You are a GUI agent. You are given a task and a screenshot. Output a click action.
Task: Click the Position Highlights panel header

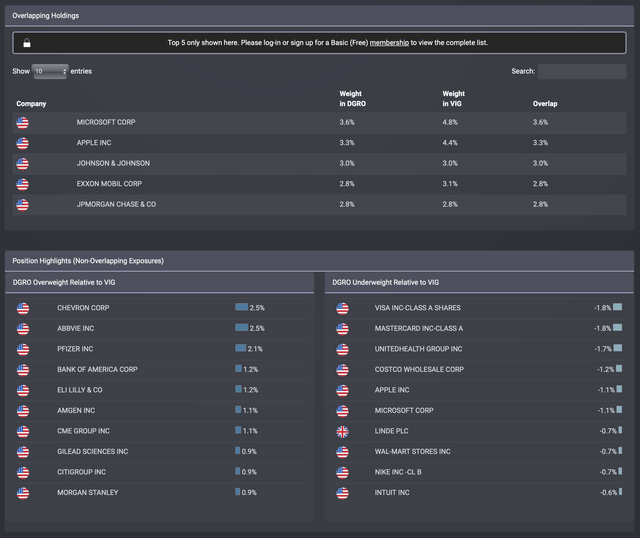coord(319,261)
